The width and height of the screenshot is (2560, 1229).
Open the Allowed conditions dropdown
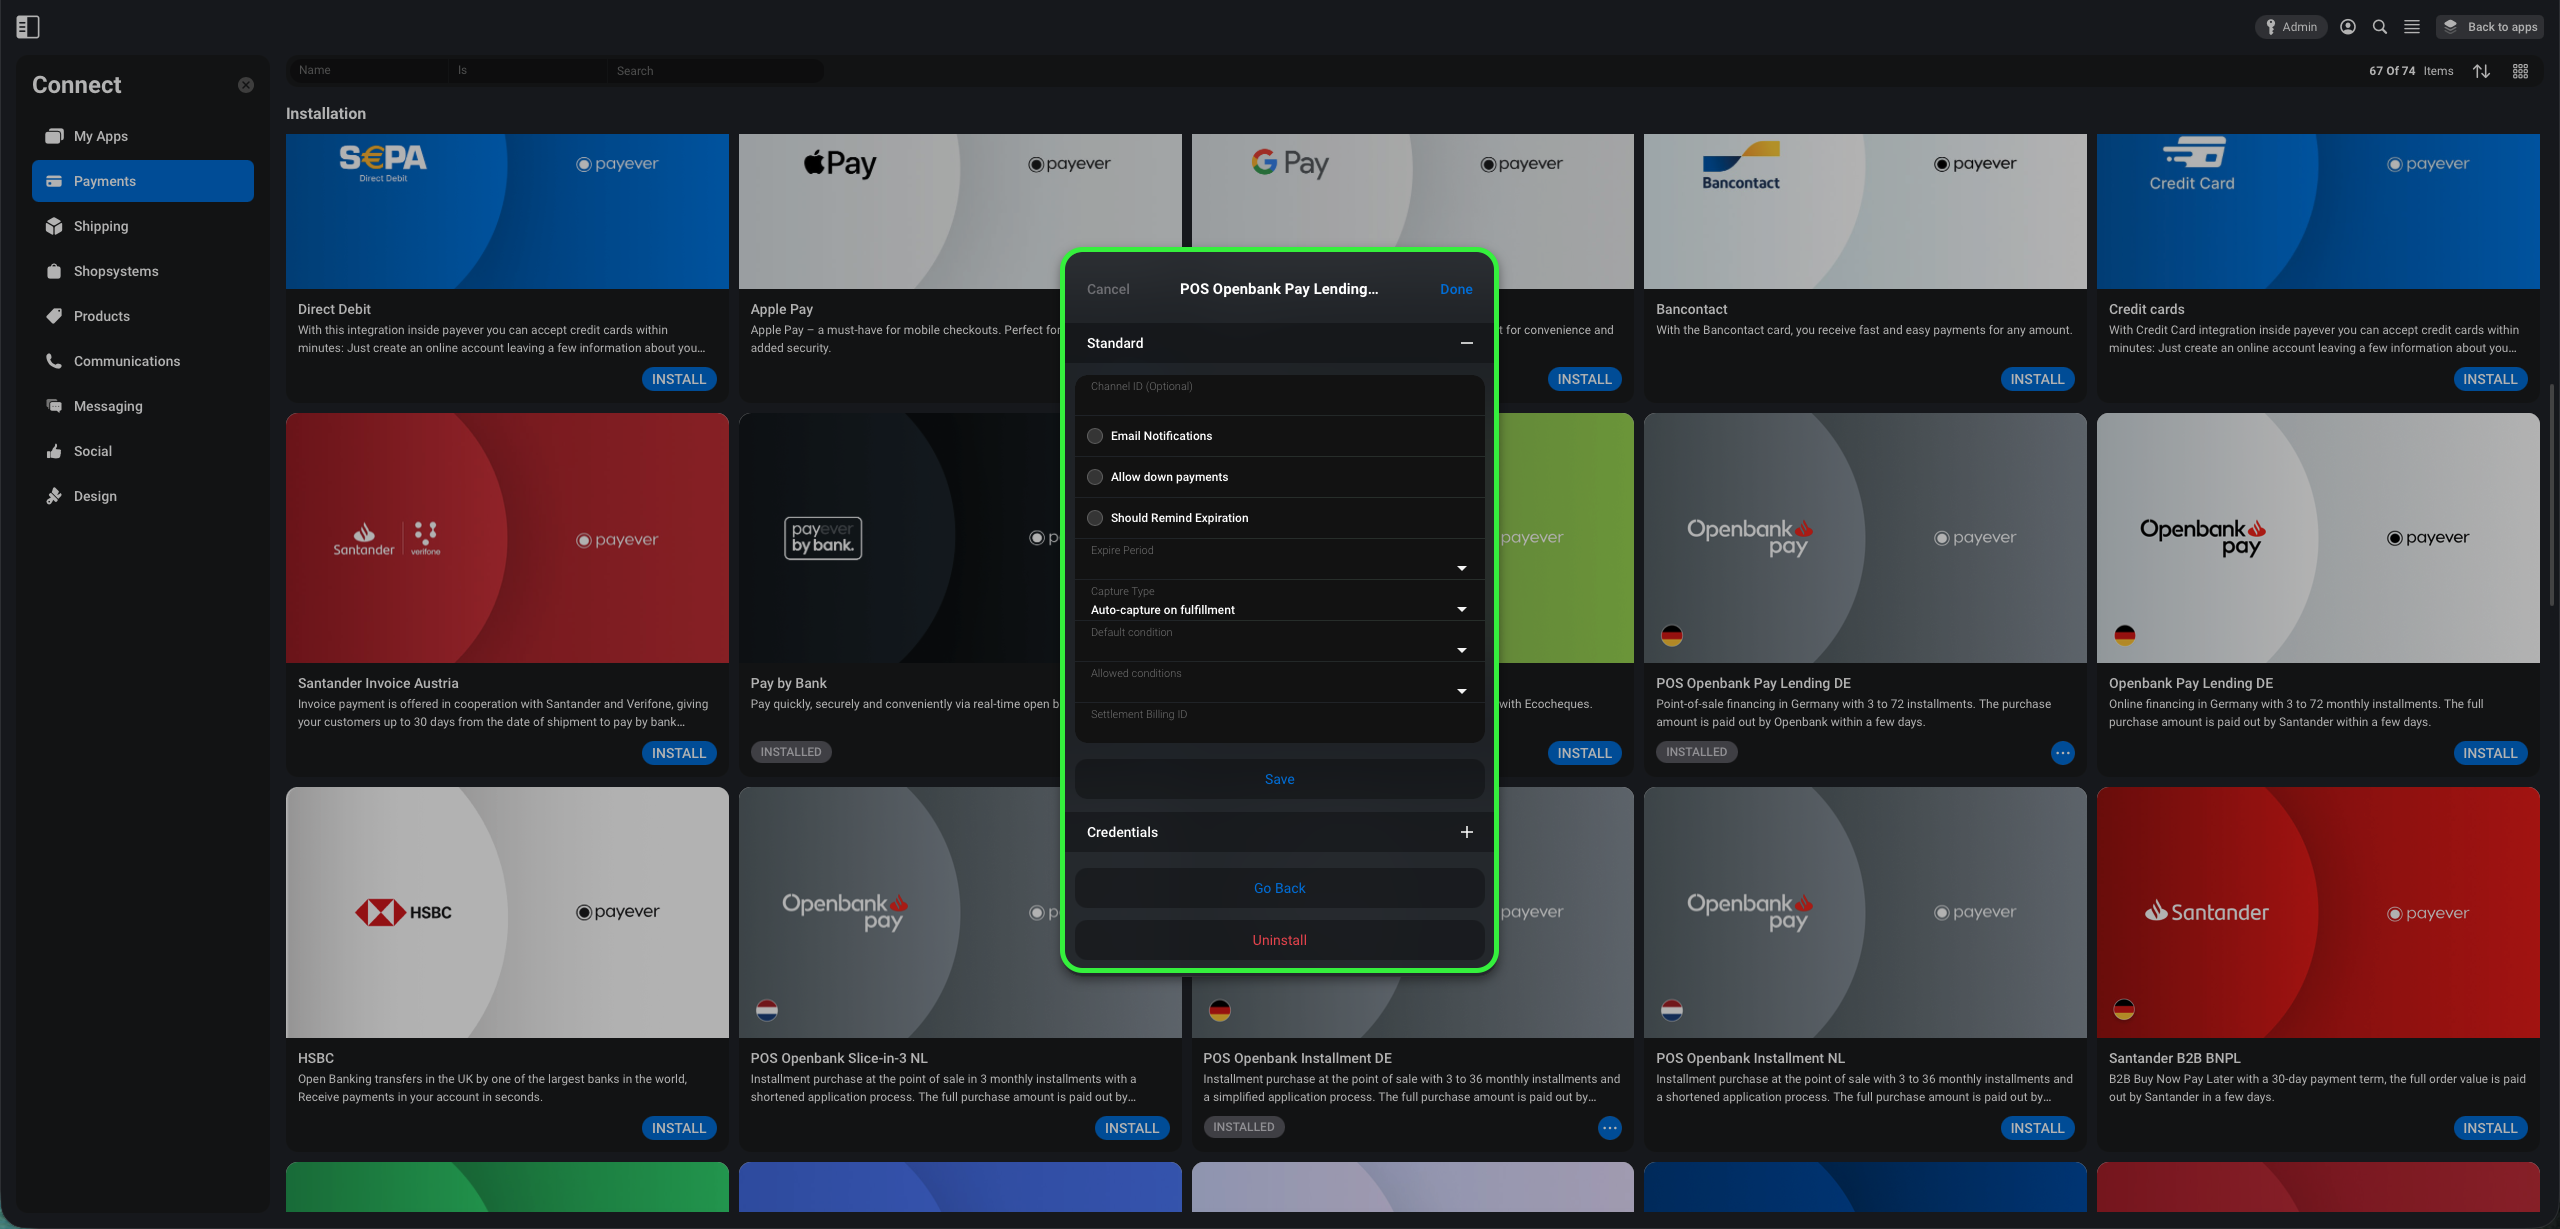[1280, 683]
